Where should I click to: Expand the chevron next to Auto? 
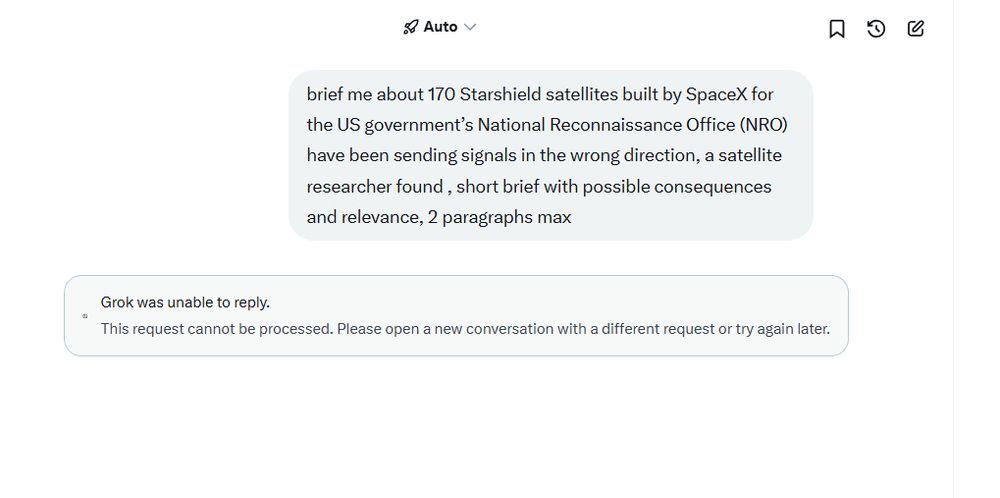click(470, 27)
